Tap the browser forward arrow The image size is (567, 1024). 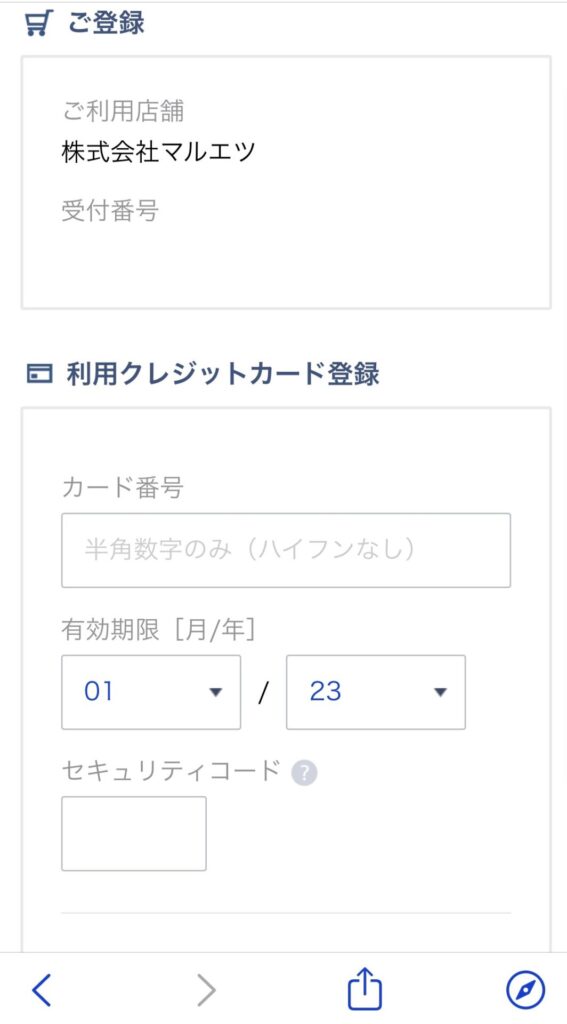point(206,991)
